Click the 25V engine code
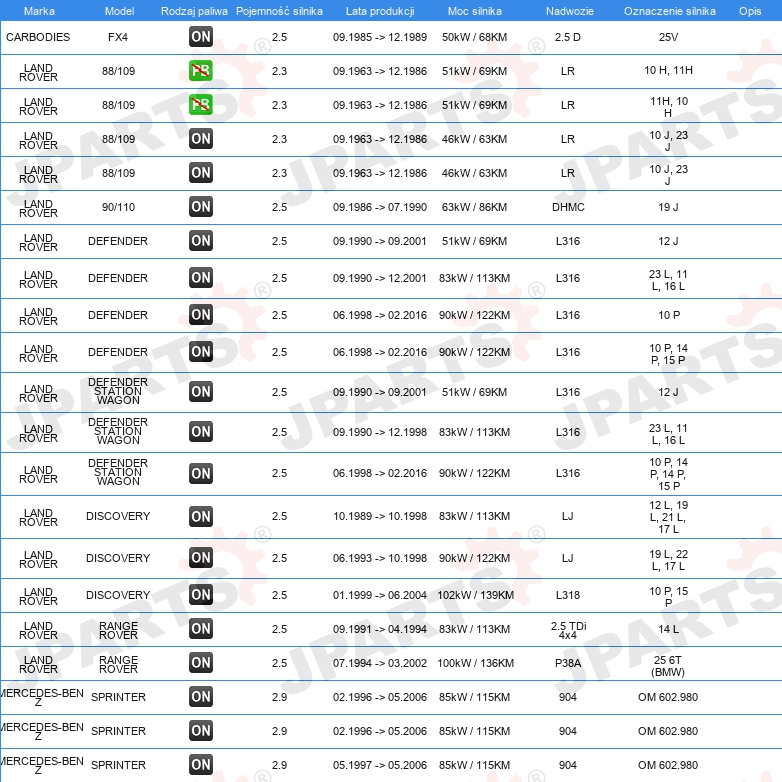Image resolution: width=782 pixels, height=782 pixels. (x=668, y=37)
